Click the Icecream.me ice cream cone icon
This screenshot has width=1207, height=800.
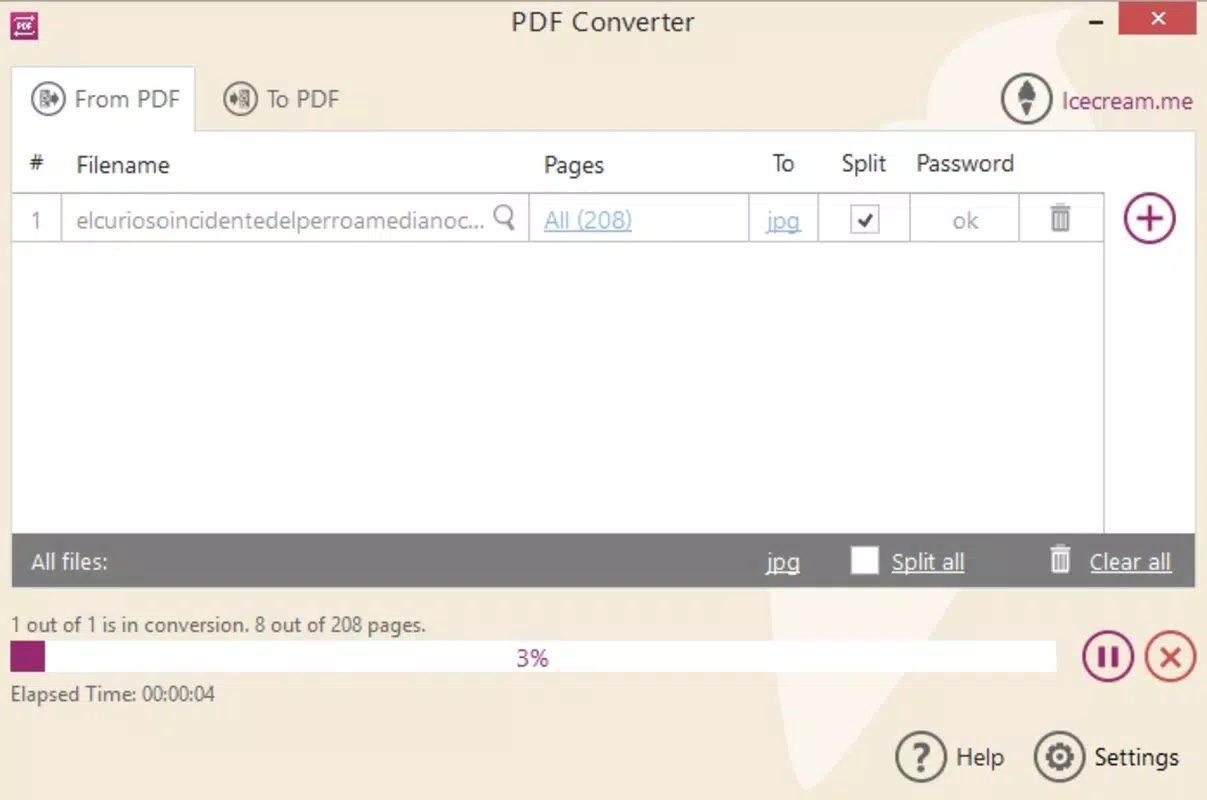[x=1026, y=100]
